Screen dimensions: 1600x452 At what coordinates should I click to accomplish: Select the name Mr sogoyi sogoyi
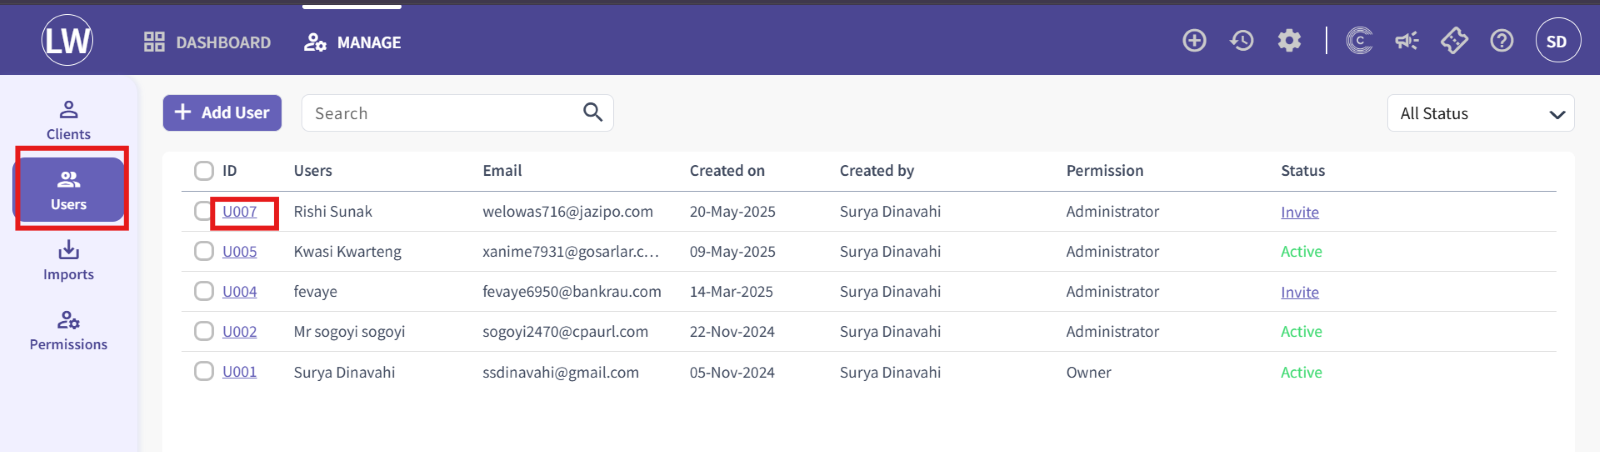click(x=350, y=332)
